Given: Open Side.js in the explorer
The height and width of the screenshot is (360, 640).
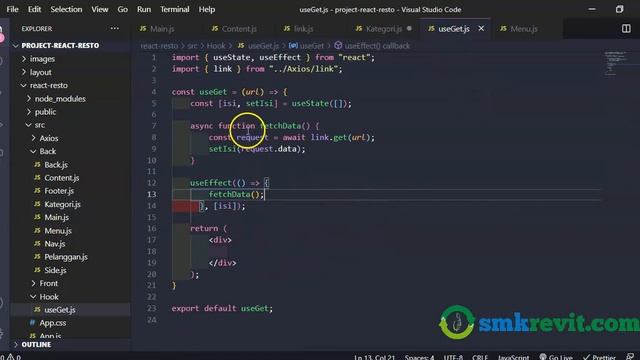Looking at the screenshot, I should point(55,270).
